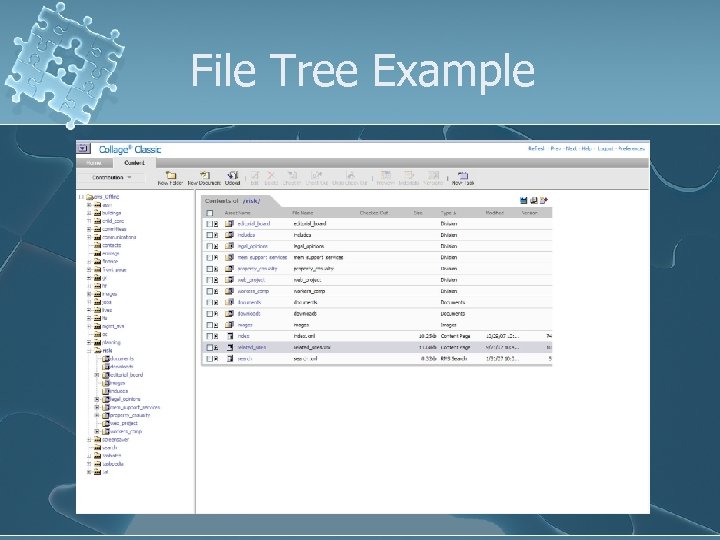The height and width of the screenshot is (540, 720).
Task: Click the Upload toolbar icon
Action: (233, 175)
